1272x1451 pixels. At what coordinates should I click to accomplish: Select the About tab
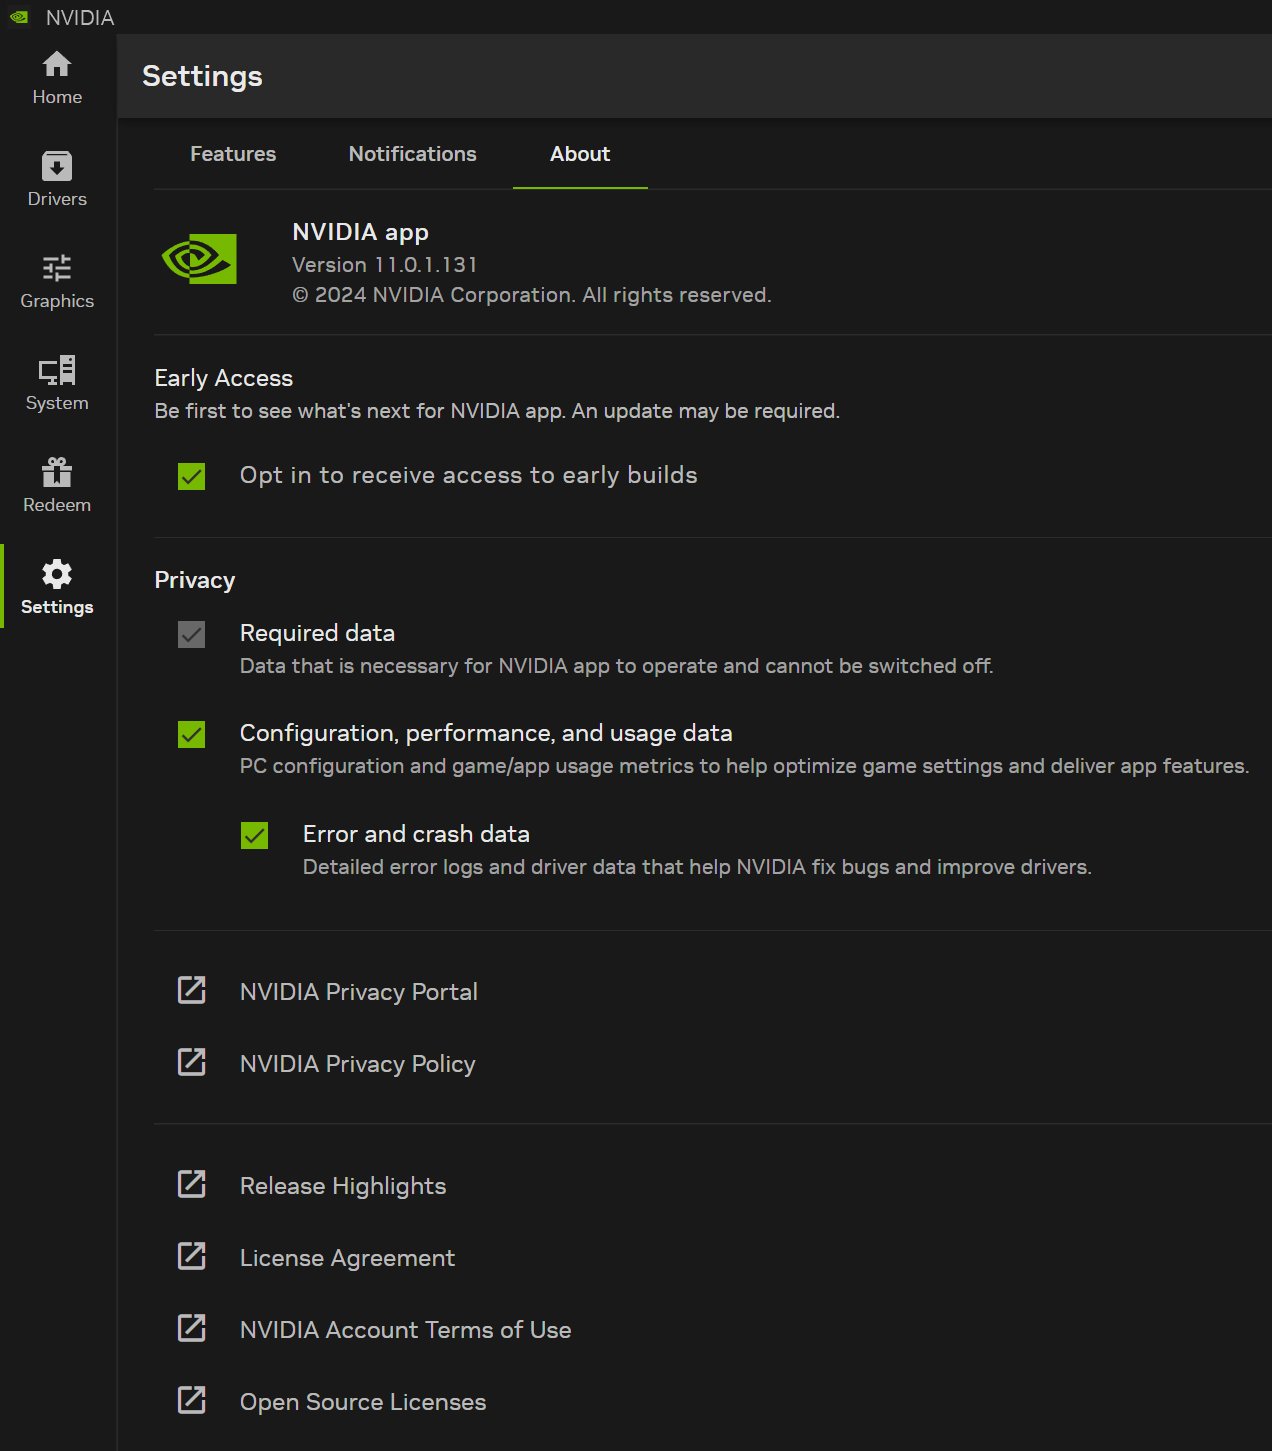(x=580, y=154)
